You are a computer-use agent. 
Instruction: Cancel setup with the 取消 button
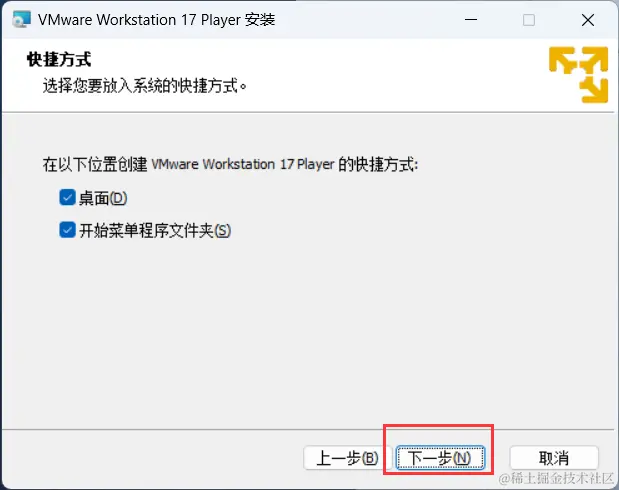[x=554, y=458]
